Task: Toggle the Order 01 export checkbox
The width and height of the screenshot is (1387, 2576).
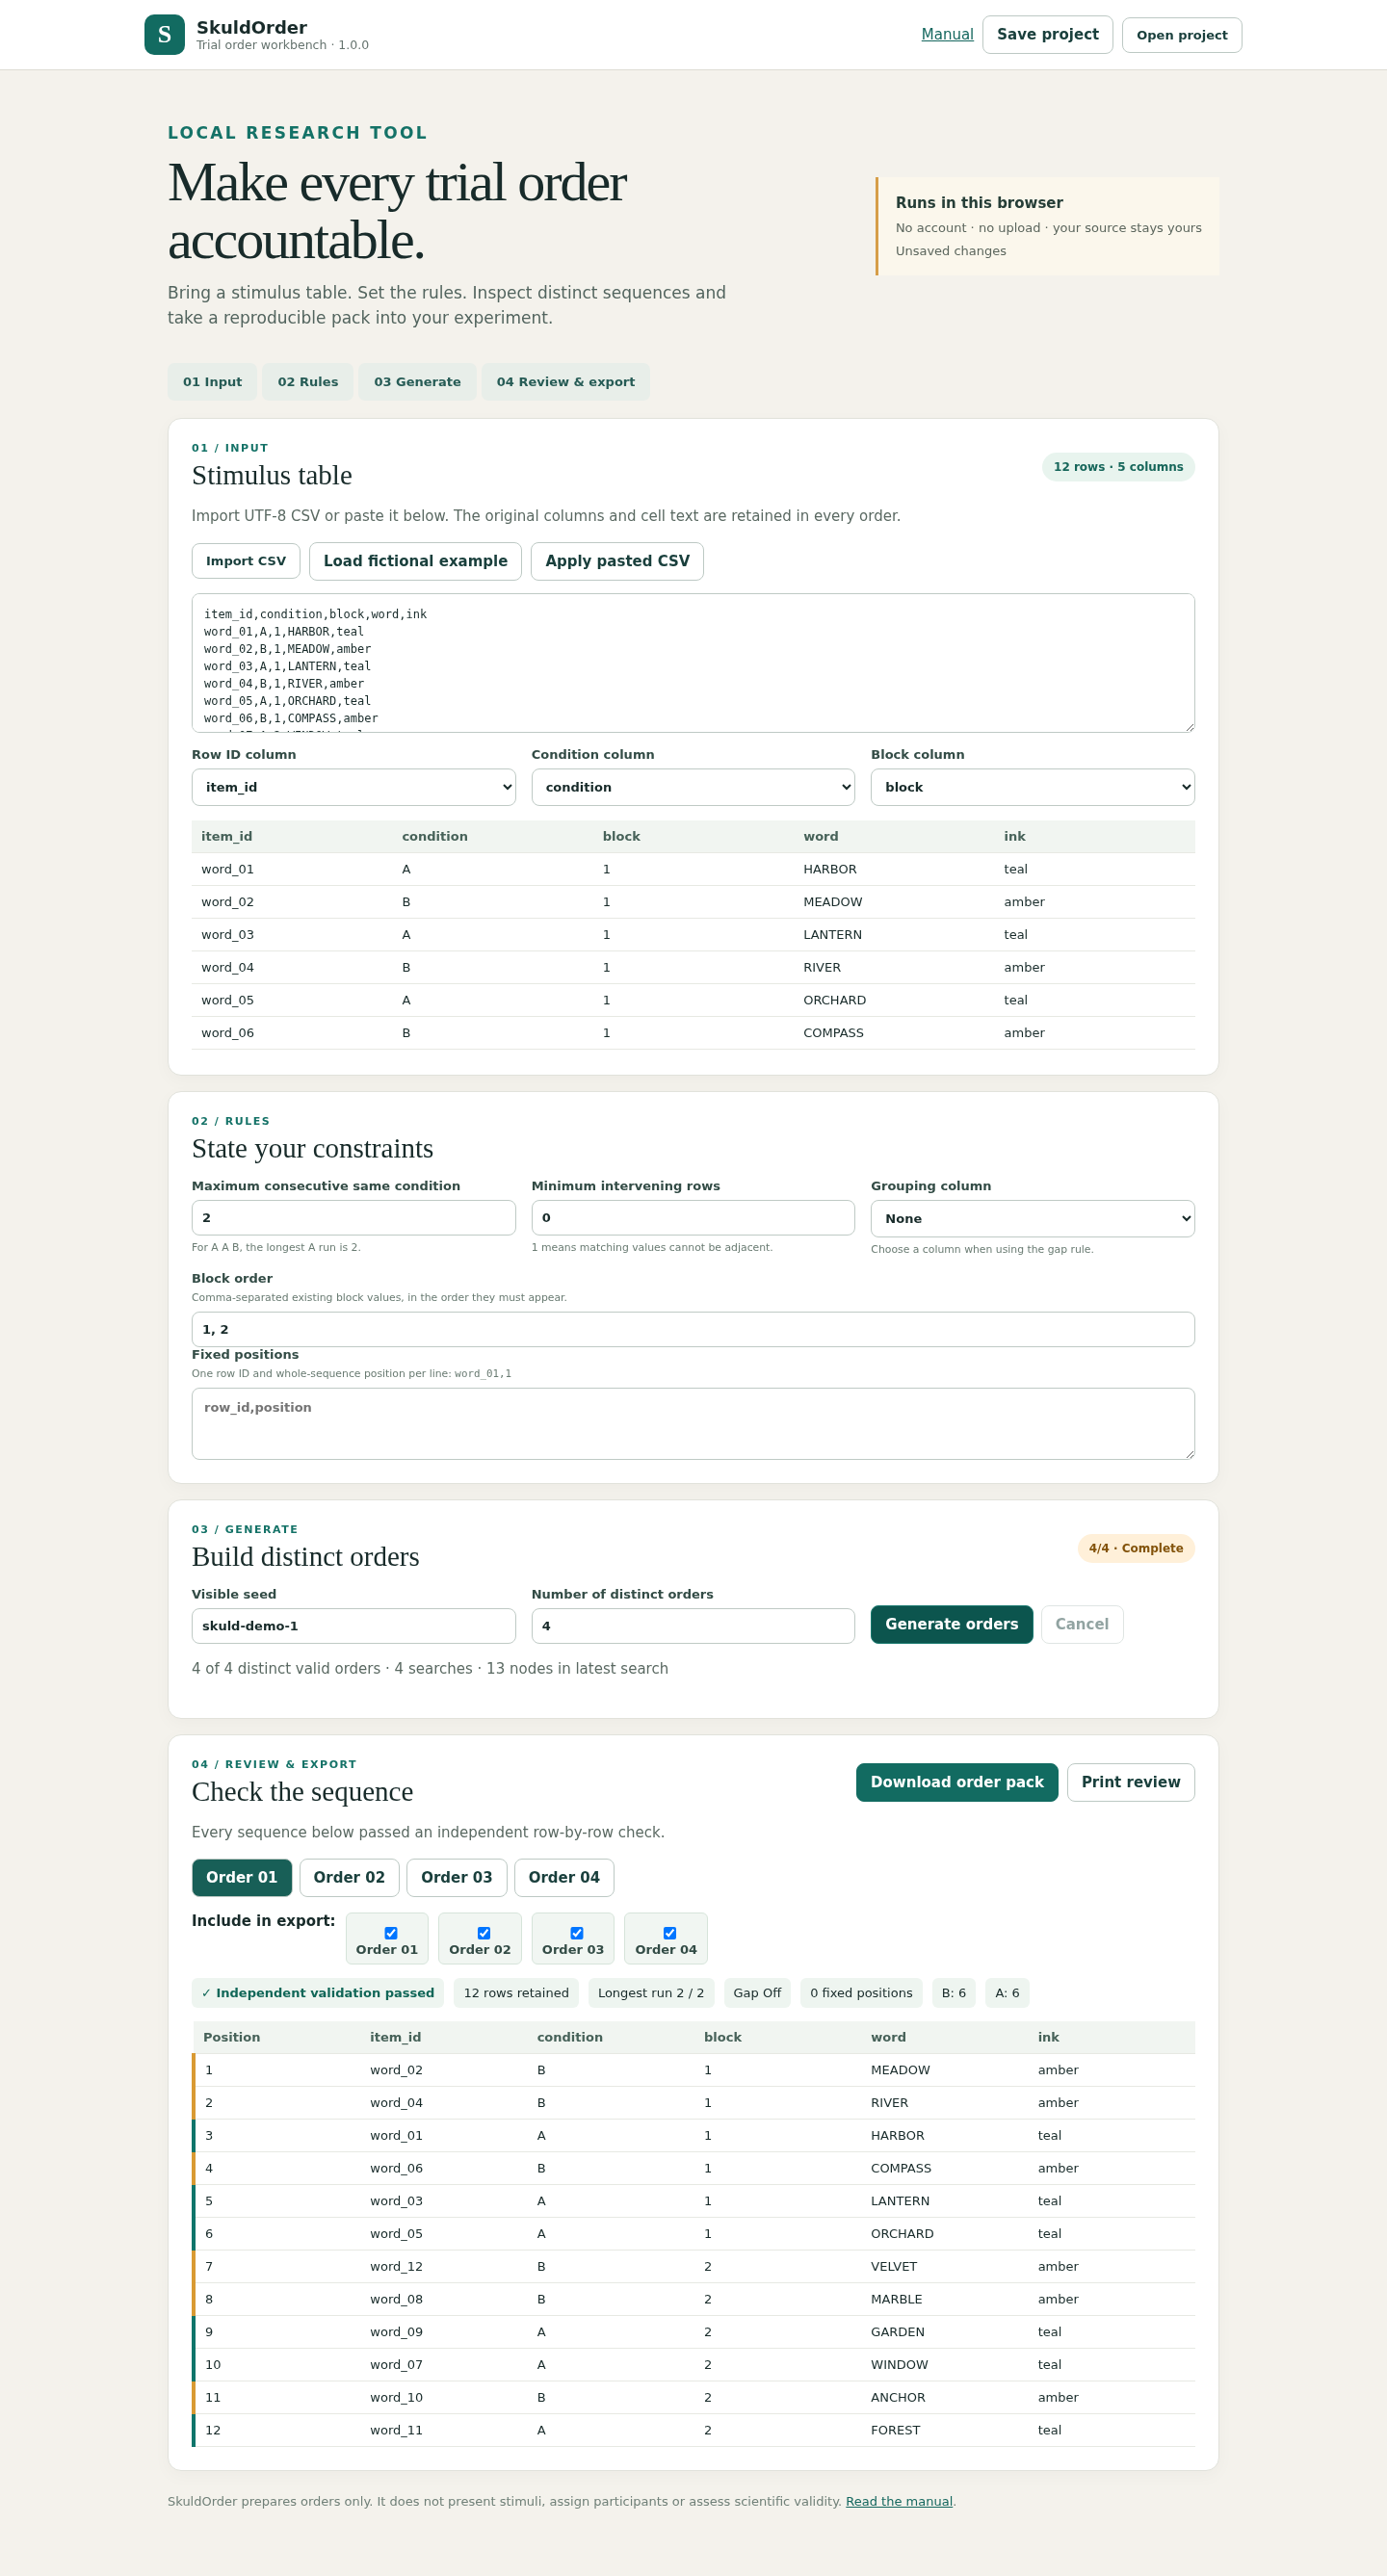Action: coord(391,1933)
